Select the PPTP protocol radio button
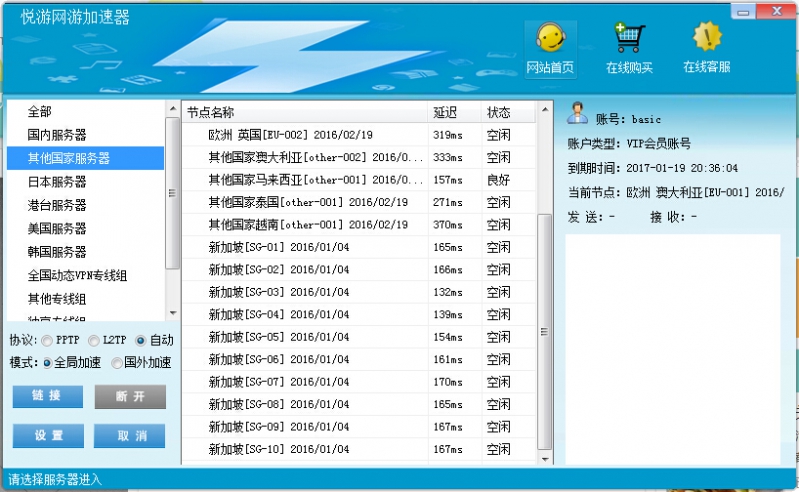 coord(47,340)
